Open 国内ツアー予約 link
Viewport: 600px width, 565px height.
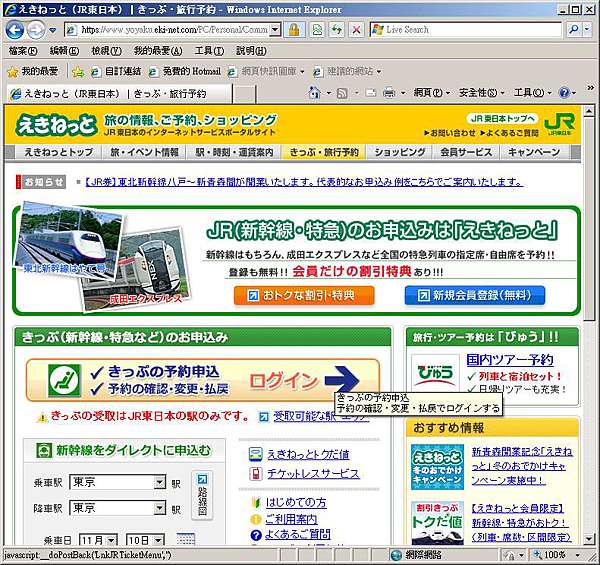[510, 360]
